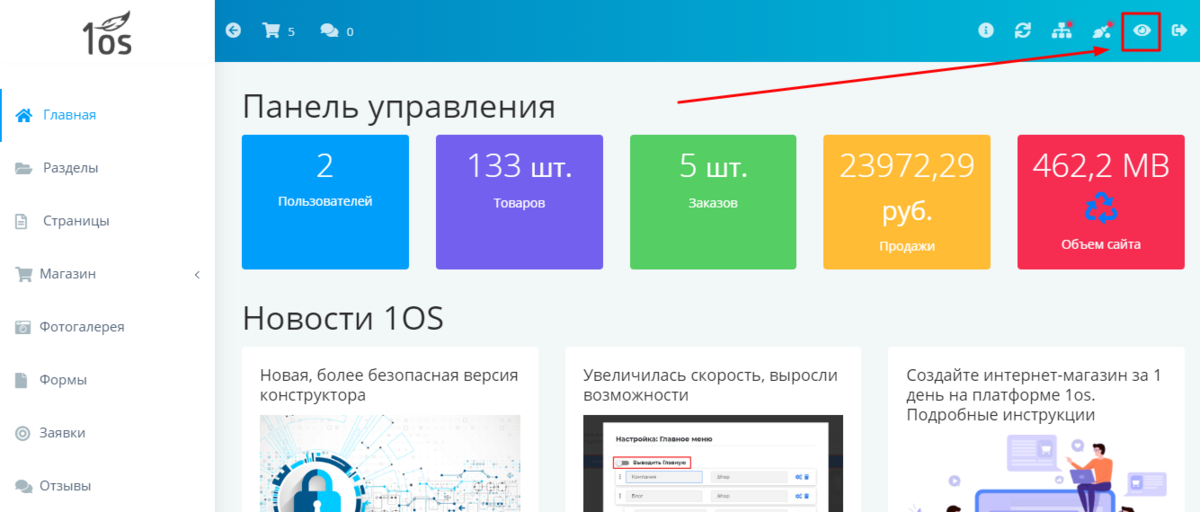Viewport: 1200px width, 512px height.
Task: Click the 1OS logo
Action: coord(107,33)
